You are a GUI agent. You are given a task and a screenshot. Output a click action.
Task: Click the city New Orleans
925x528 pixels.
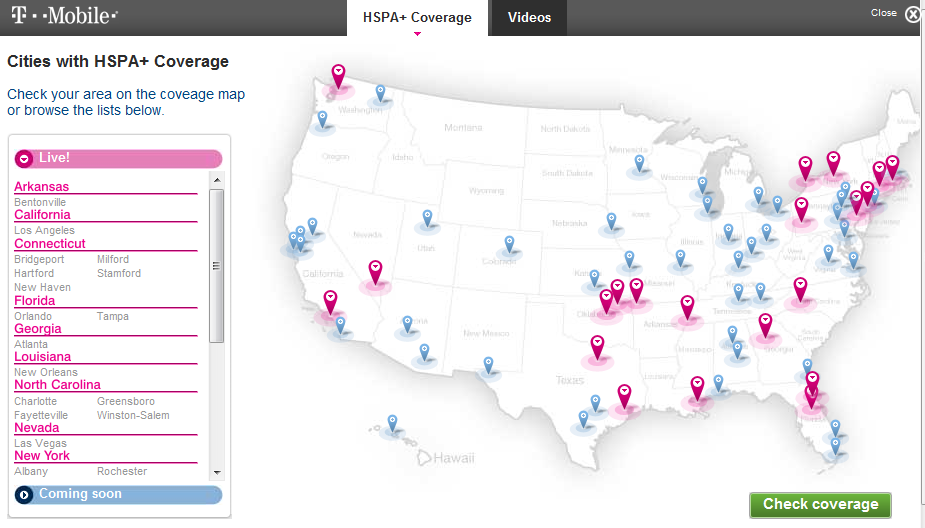[46, 372]
